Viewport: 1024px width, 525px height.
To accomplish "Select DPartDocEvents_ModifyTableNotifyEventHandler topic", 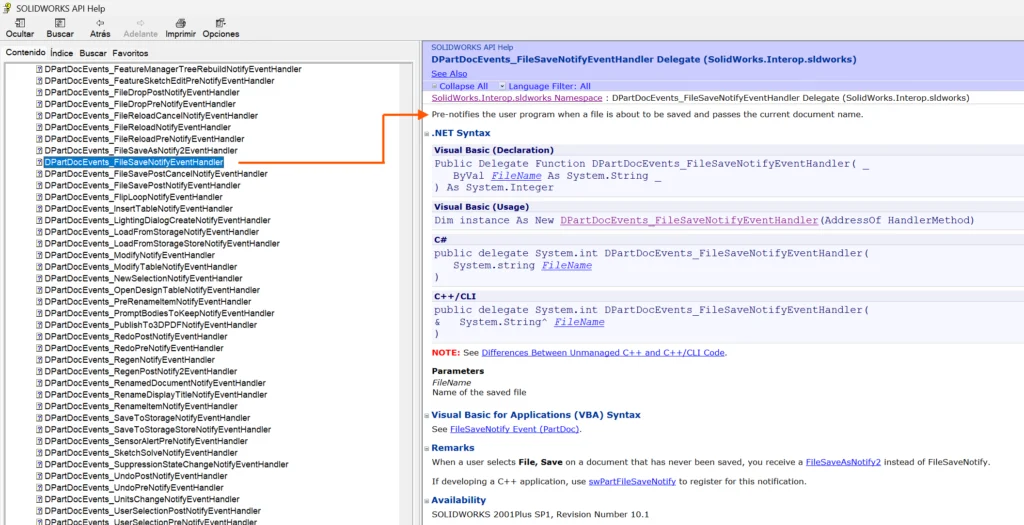I will click(140, 267).
